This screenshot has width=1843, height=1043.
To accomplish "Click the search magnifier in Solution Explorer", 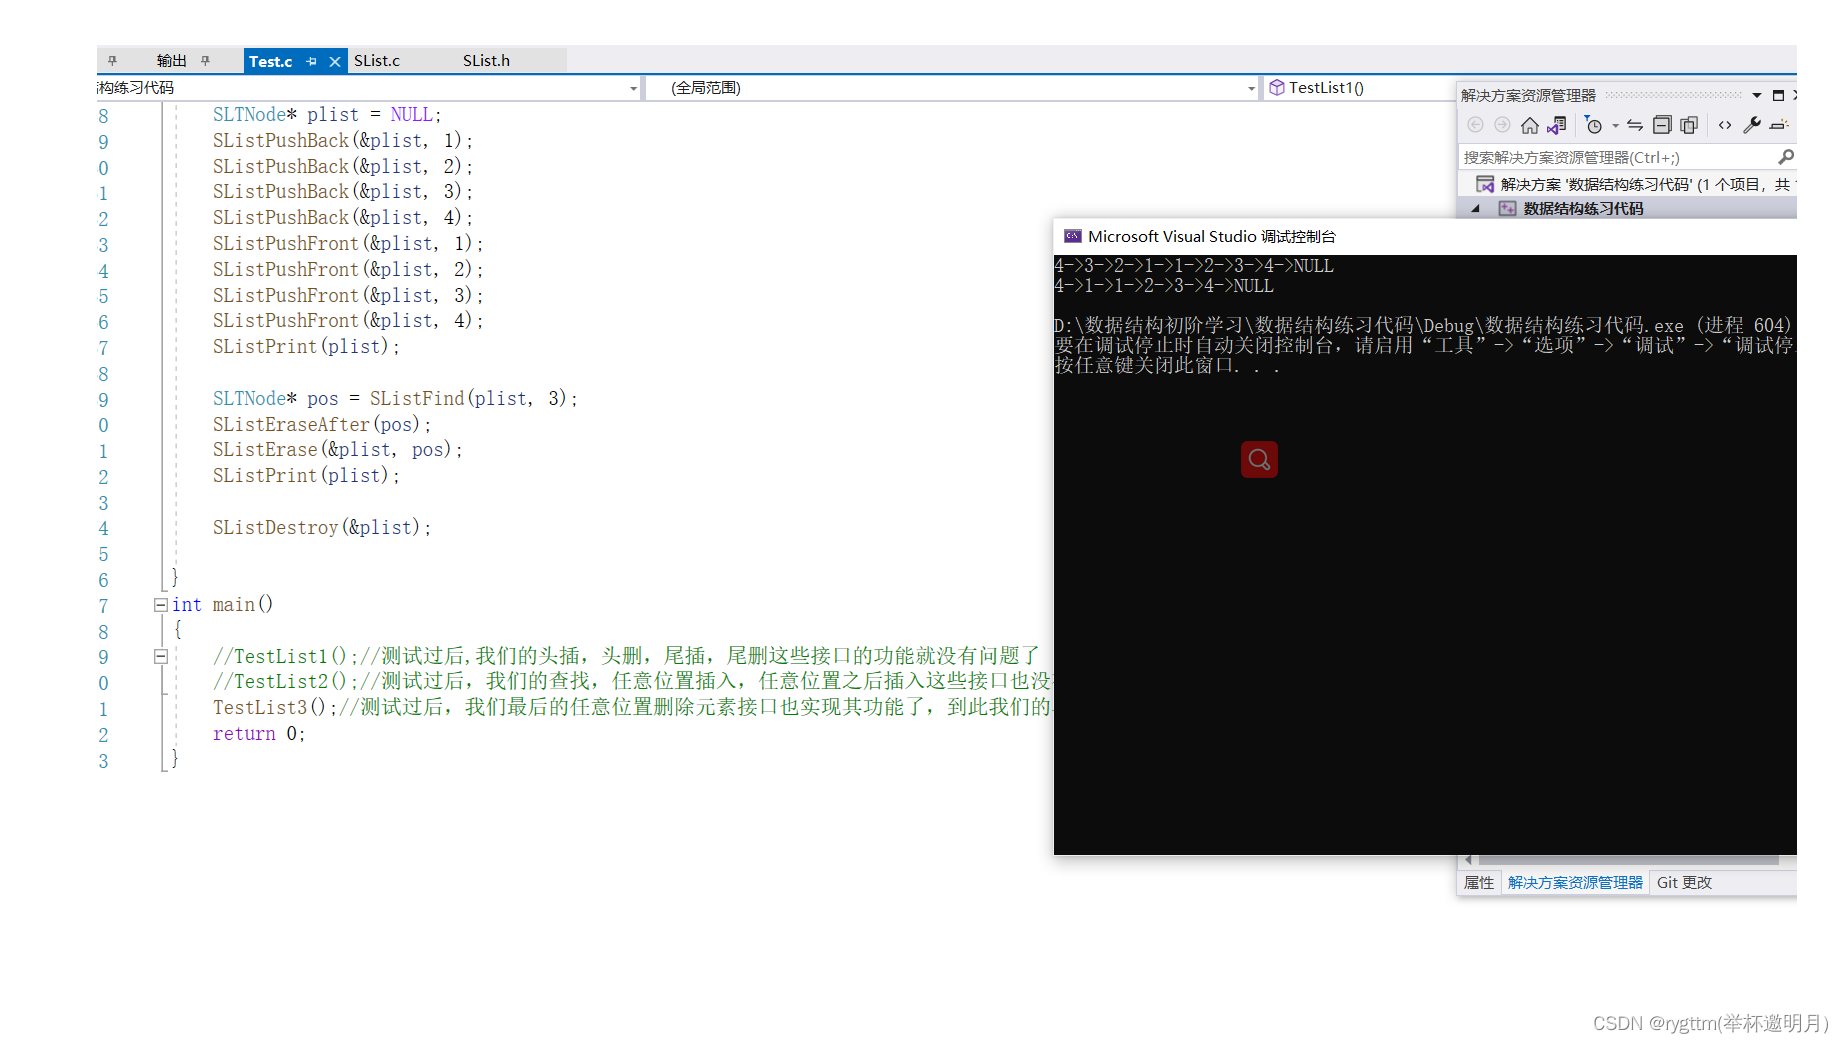I will pyautogui.click(x=1786, y=157).
